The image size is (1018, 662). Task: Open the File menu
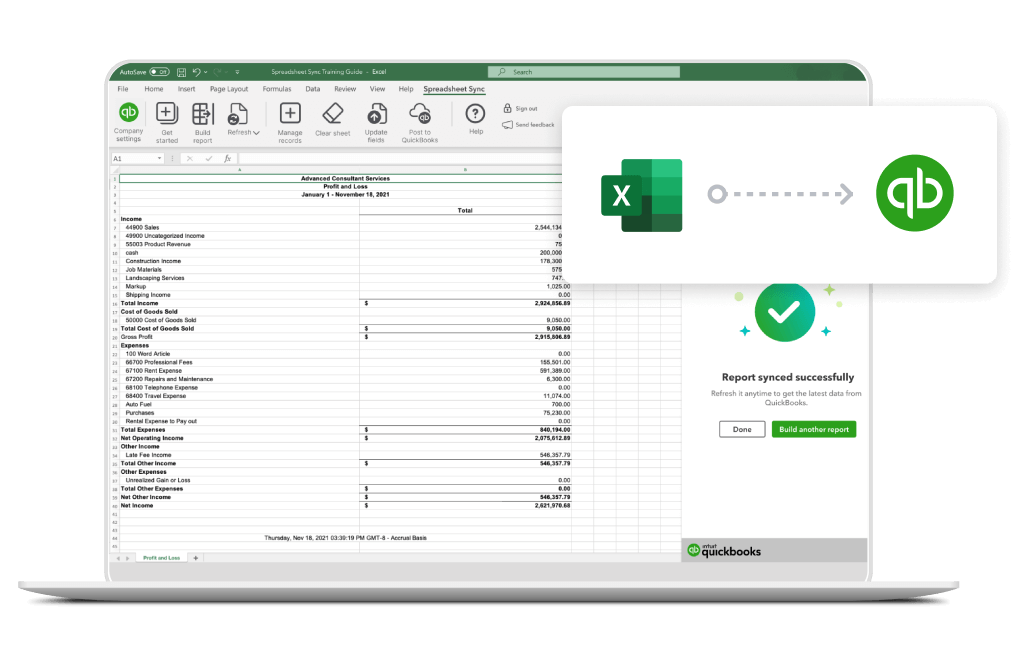click(123, 89)
